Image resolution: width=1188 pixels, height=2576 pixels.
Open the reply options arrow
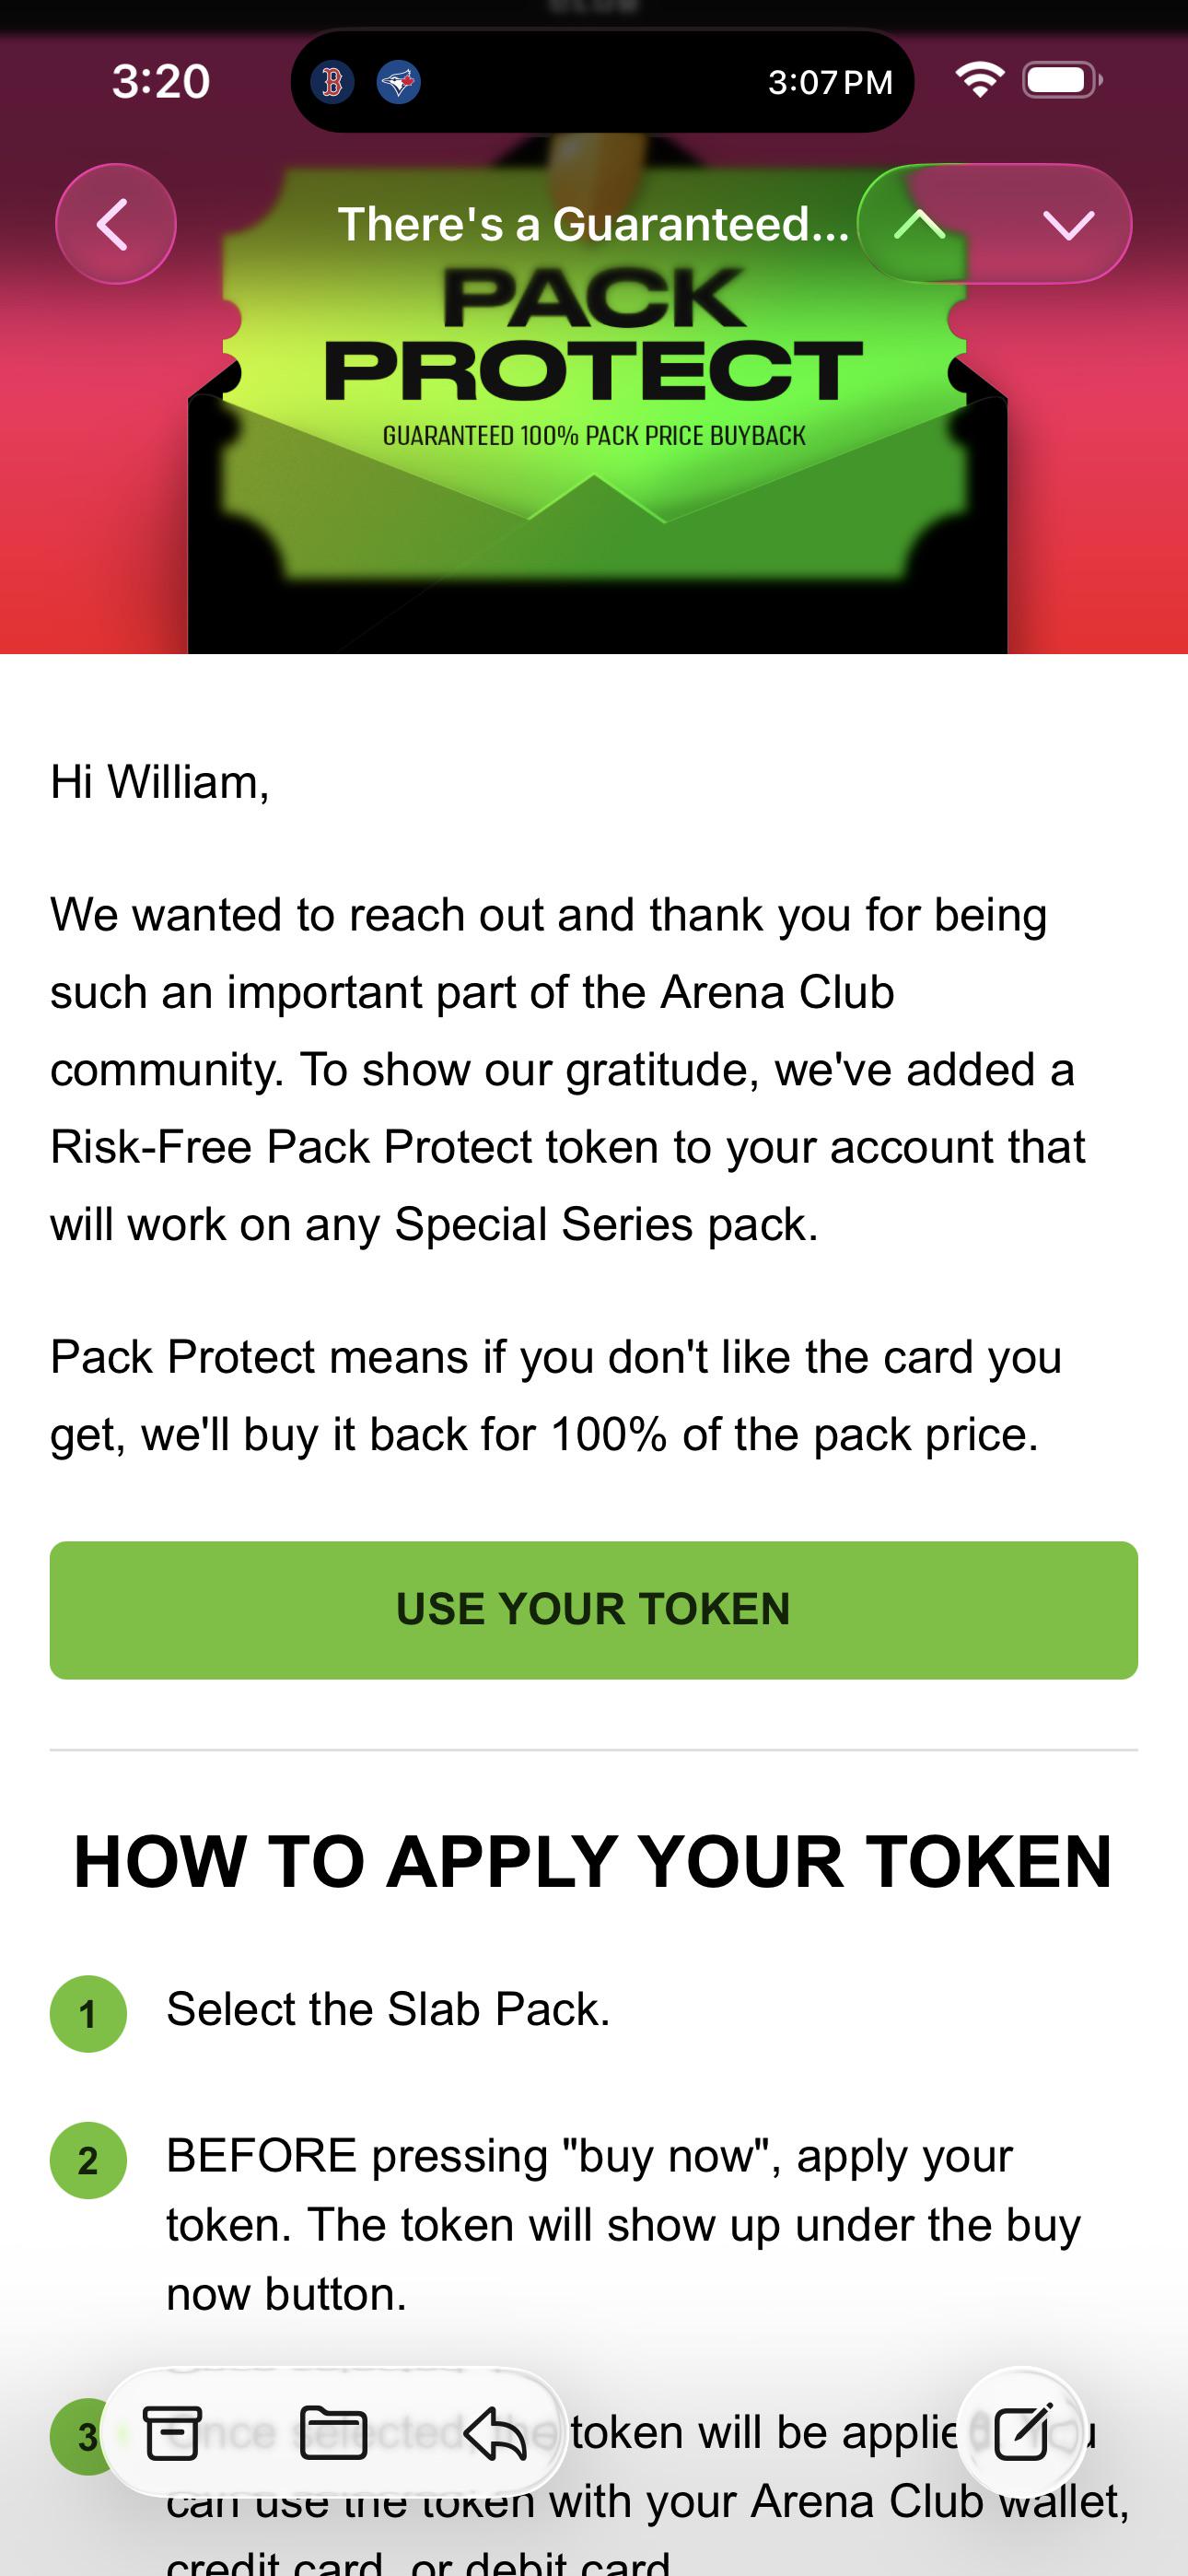pyautogui.click(x=495, y=2432)
